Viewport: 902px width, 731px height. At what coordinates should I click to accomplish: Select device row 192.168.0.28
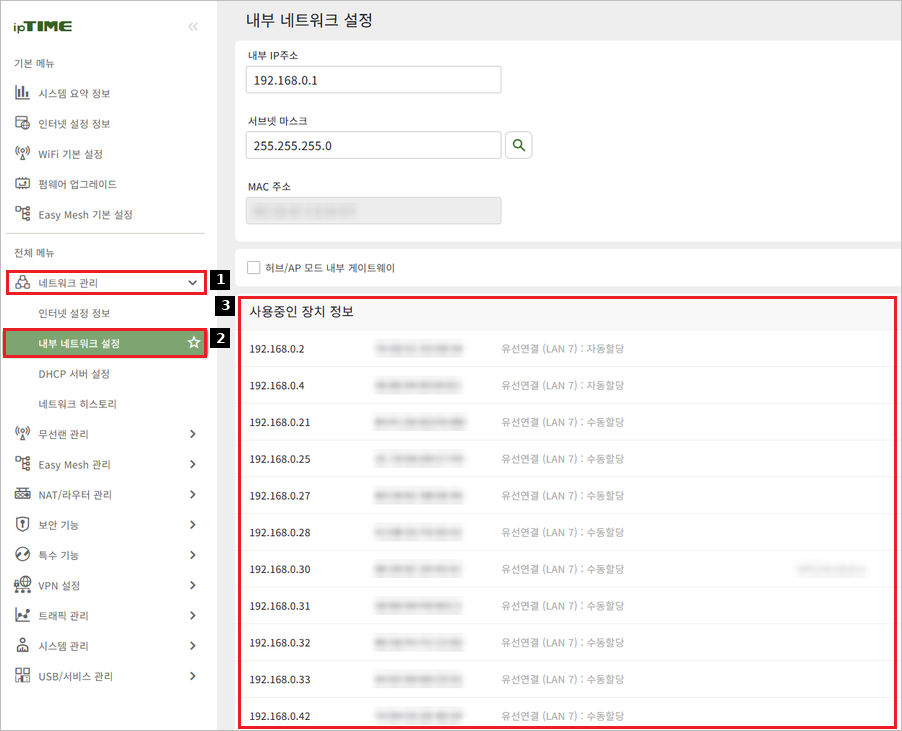click(567, 533)
